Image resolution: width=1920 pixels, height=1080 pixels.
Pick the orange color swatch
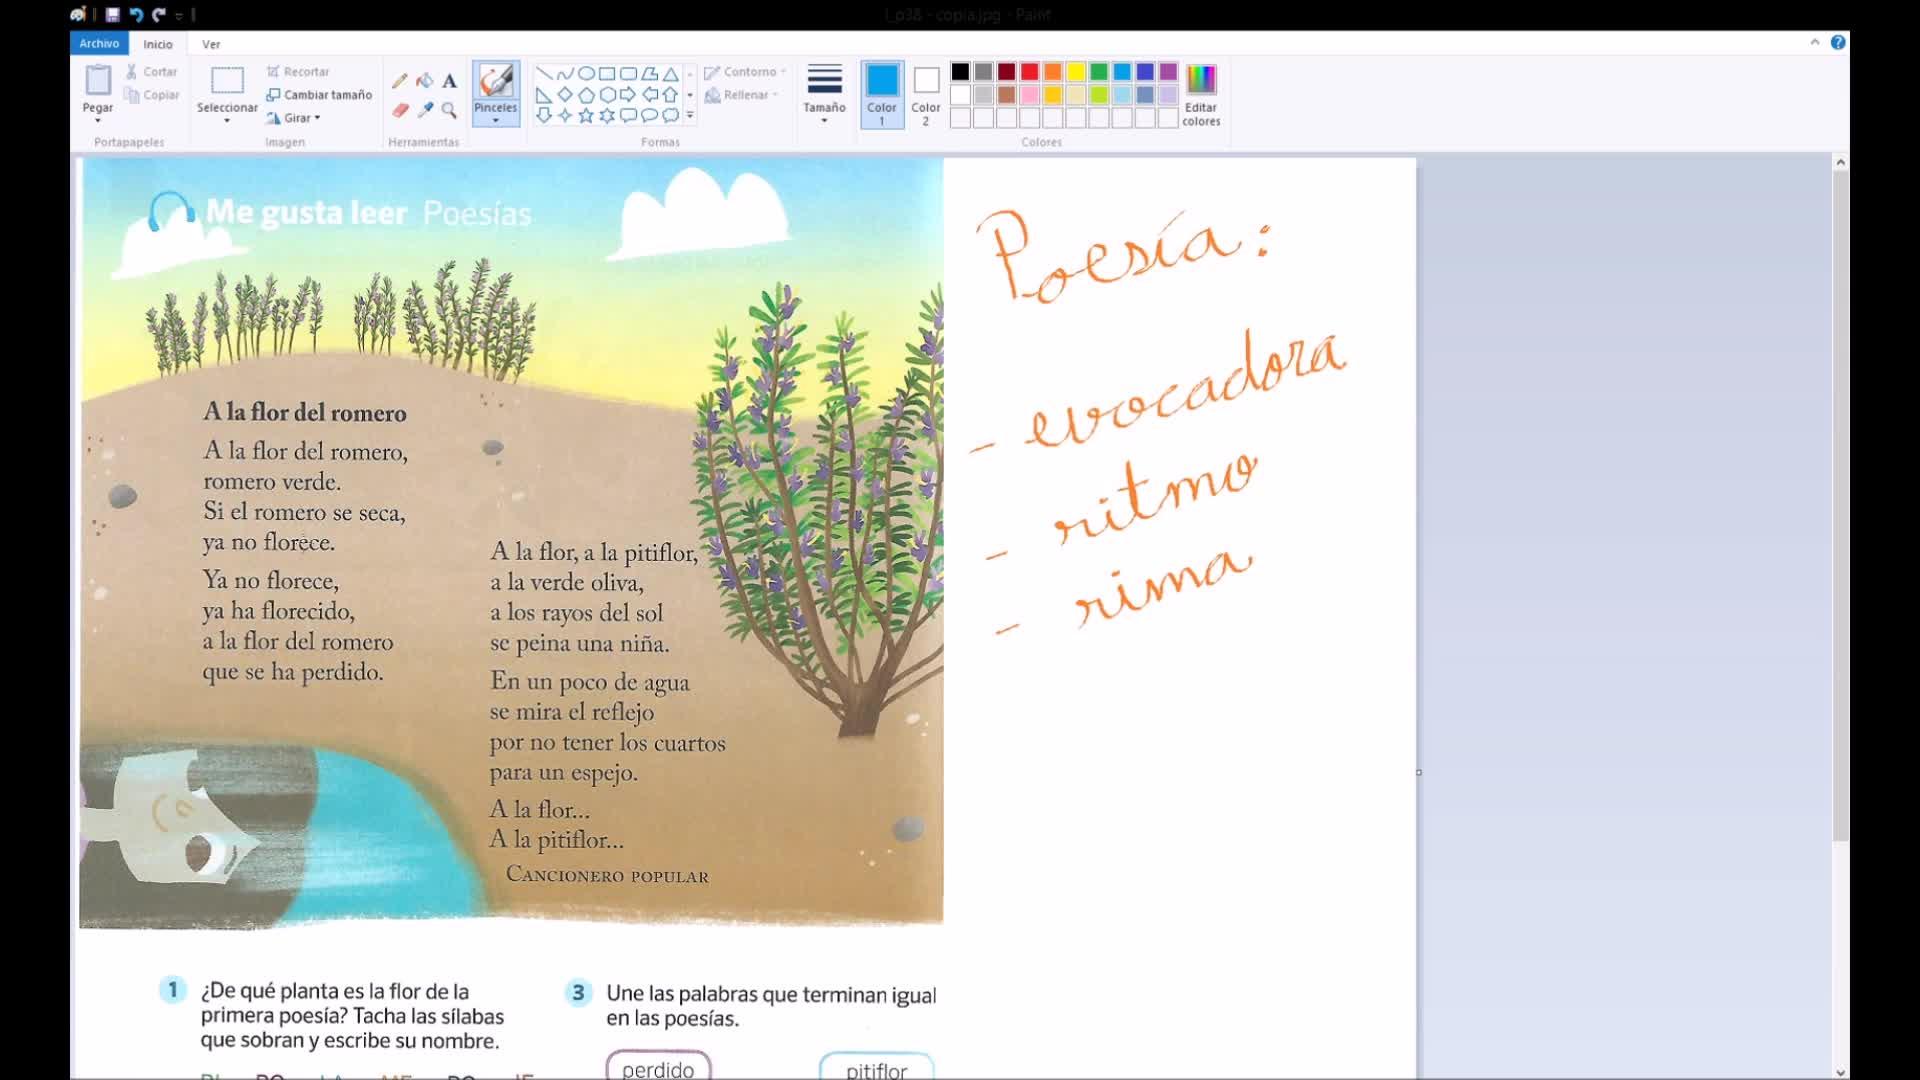pyautogui.click(x=1053, y=72)
